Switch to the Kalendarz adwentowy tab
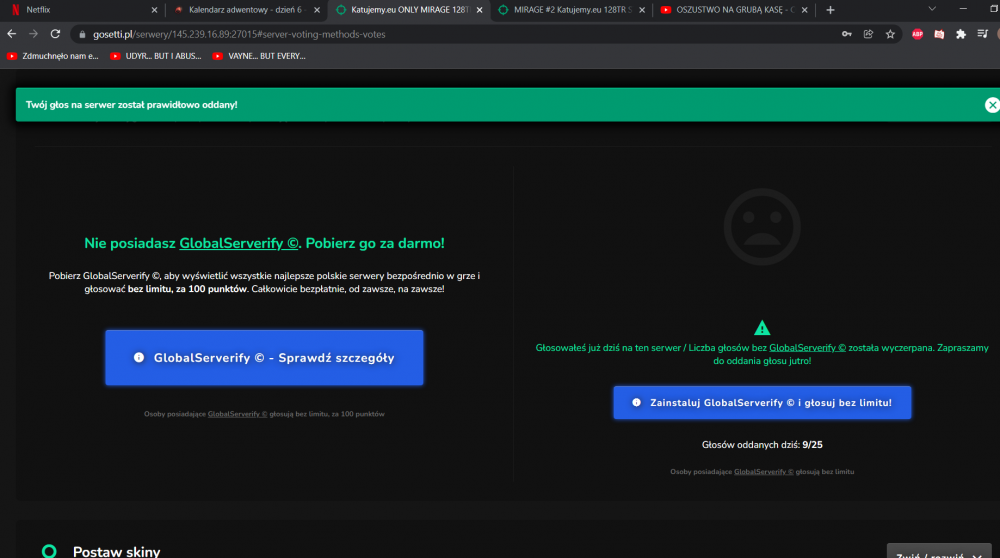The height and width of the screenshot is (558, 1000). (246, 10)
